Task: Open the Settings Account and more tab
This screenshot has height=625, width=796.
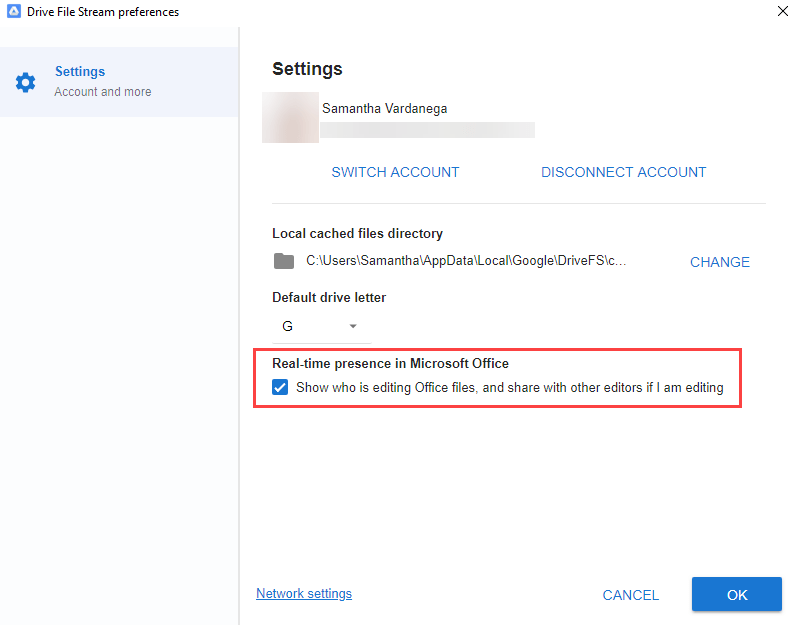Action: pyautogui.click(x=119, y=82)
